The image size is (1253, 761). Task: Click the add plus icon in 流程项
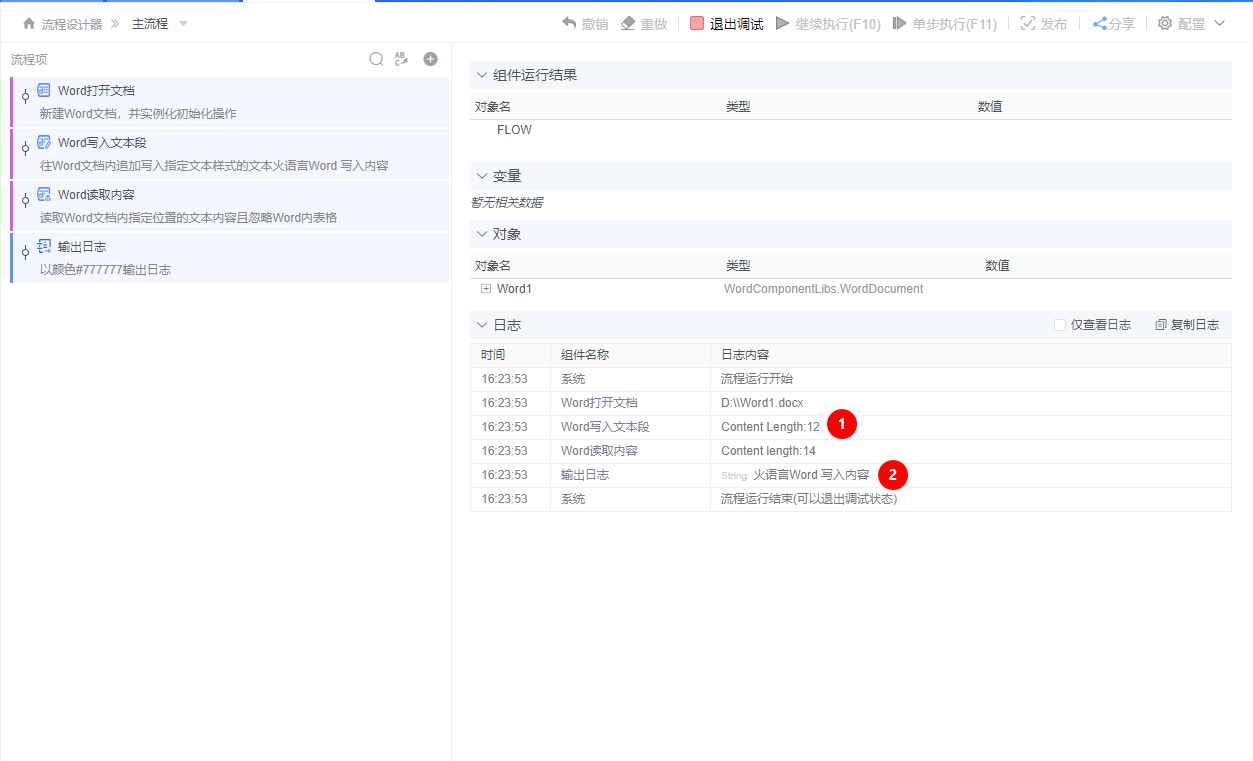[430, 59]
